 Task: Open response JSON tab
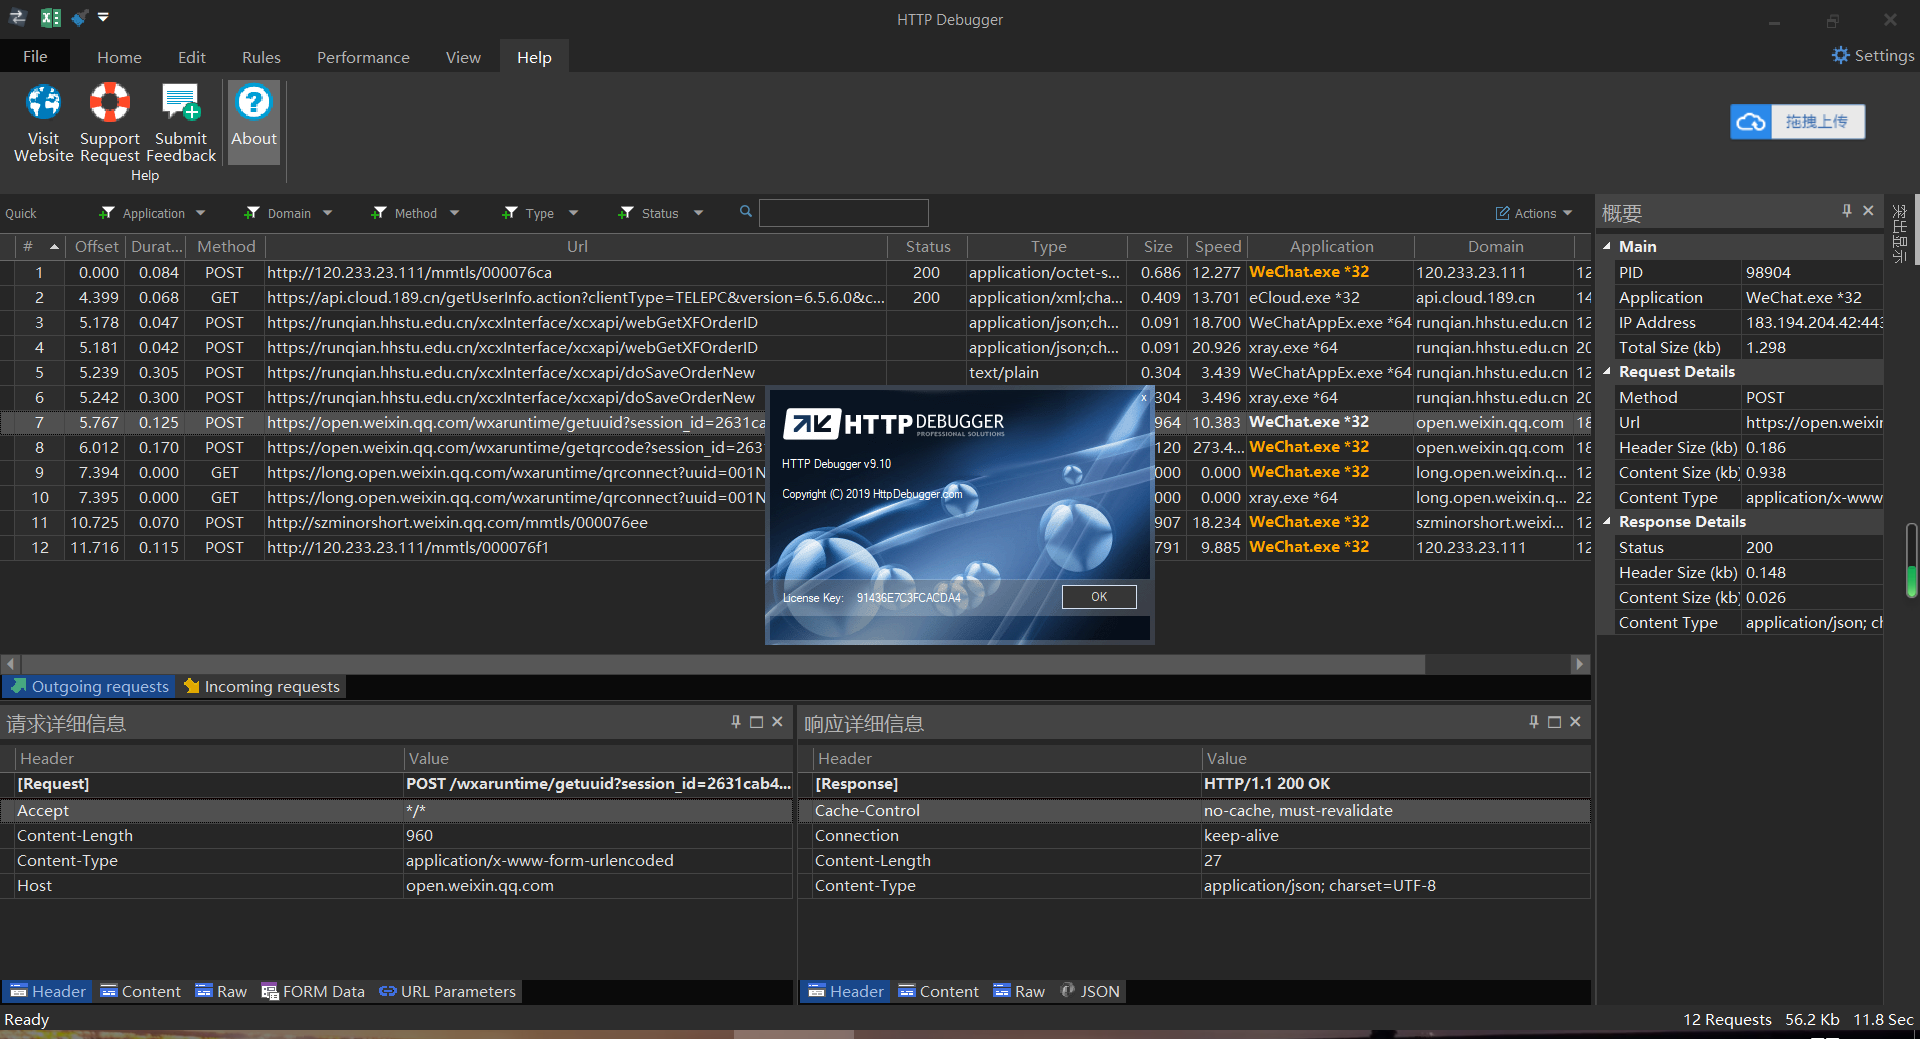click(x=1089, y=991)
